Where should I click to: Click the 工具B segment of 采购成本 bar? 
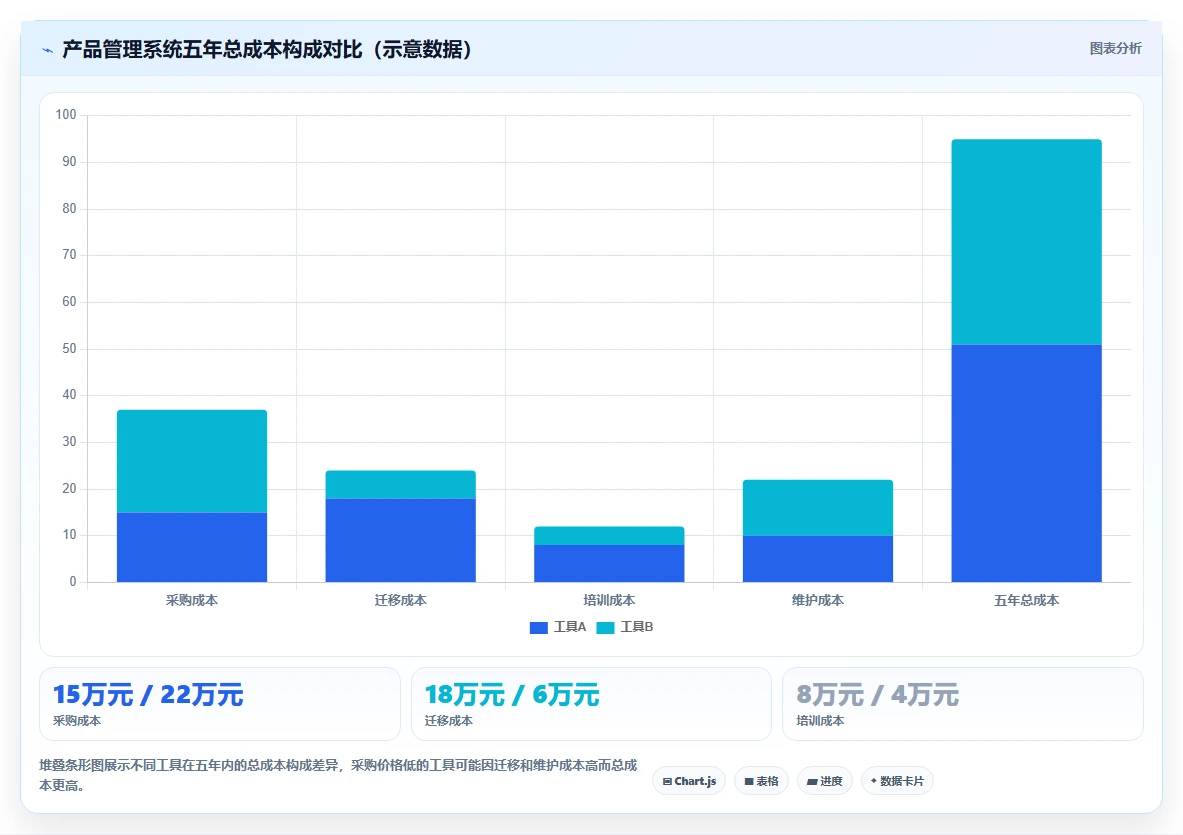[192, 462]
